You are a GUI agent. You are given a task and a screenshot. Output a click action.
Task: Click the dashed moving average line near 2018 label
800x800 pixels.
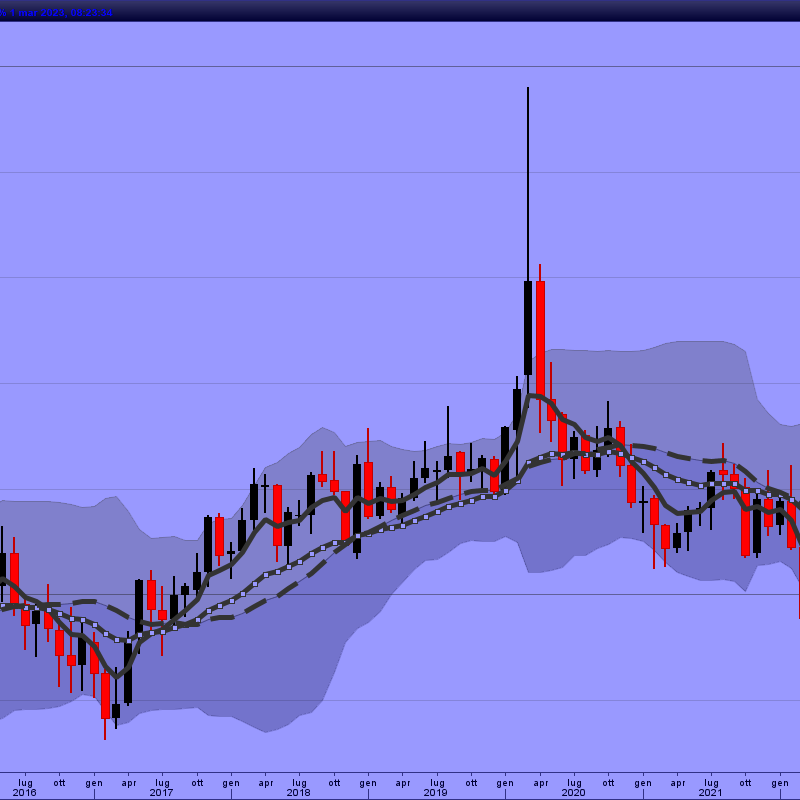pos(300,578)
